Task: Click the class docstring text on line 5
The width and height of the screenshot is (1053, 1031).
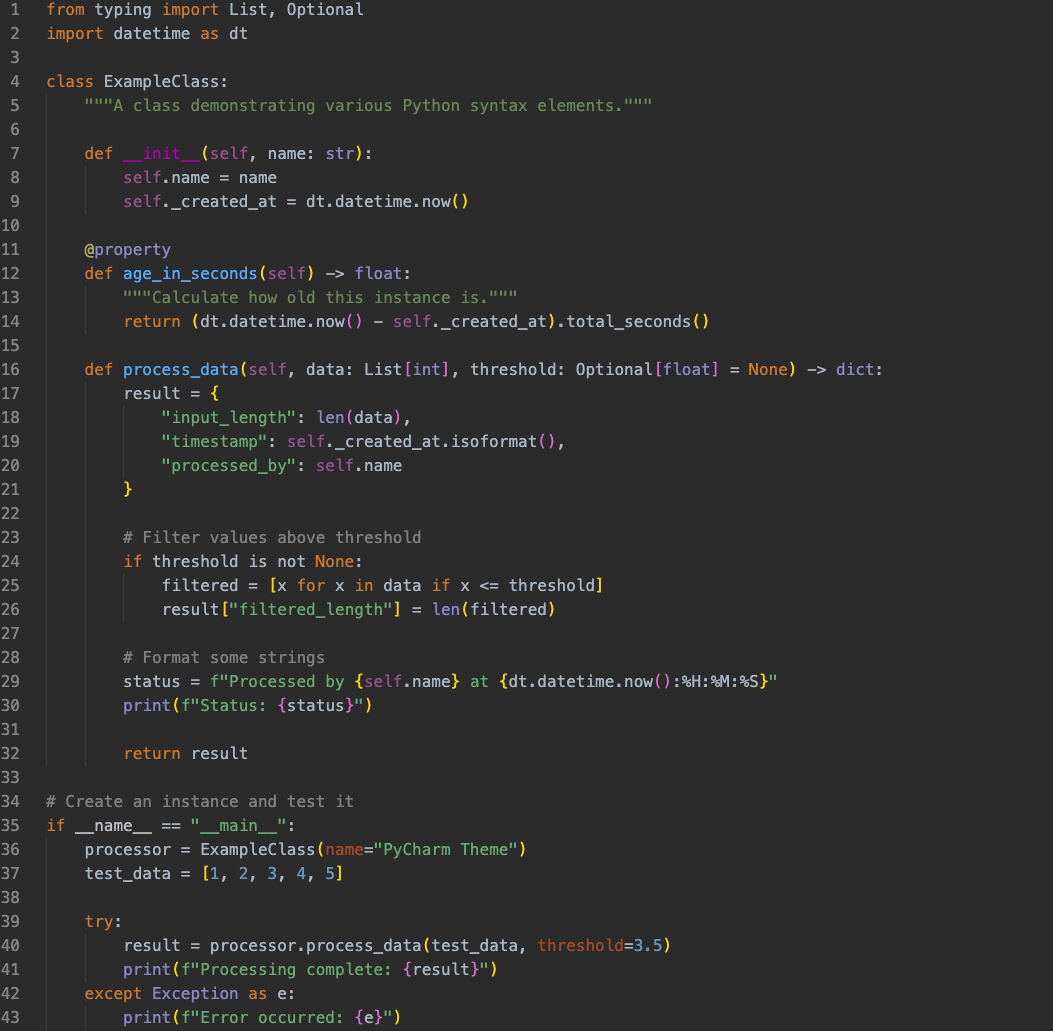Action: (x=368, y=106)
